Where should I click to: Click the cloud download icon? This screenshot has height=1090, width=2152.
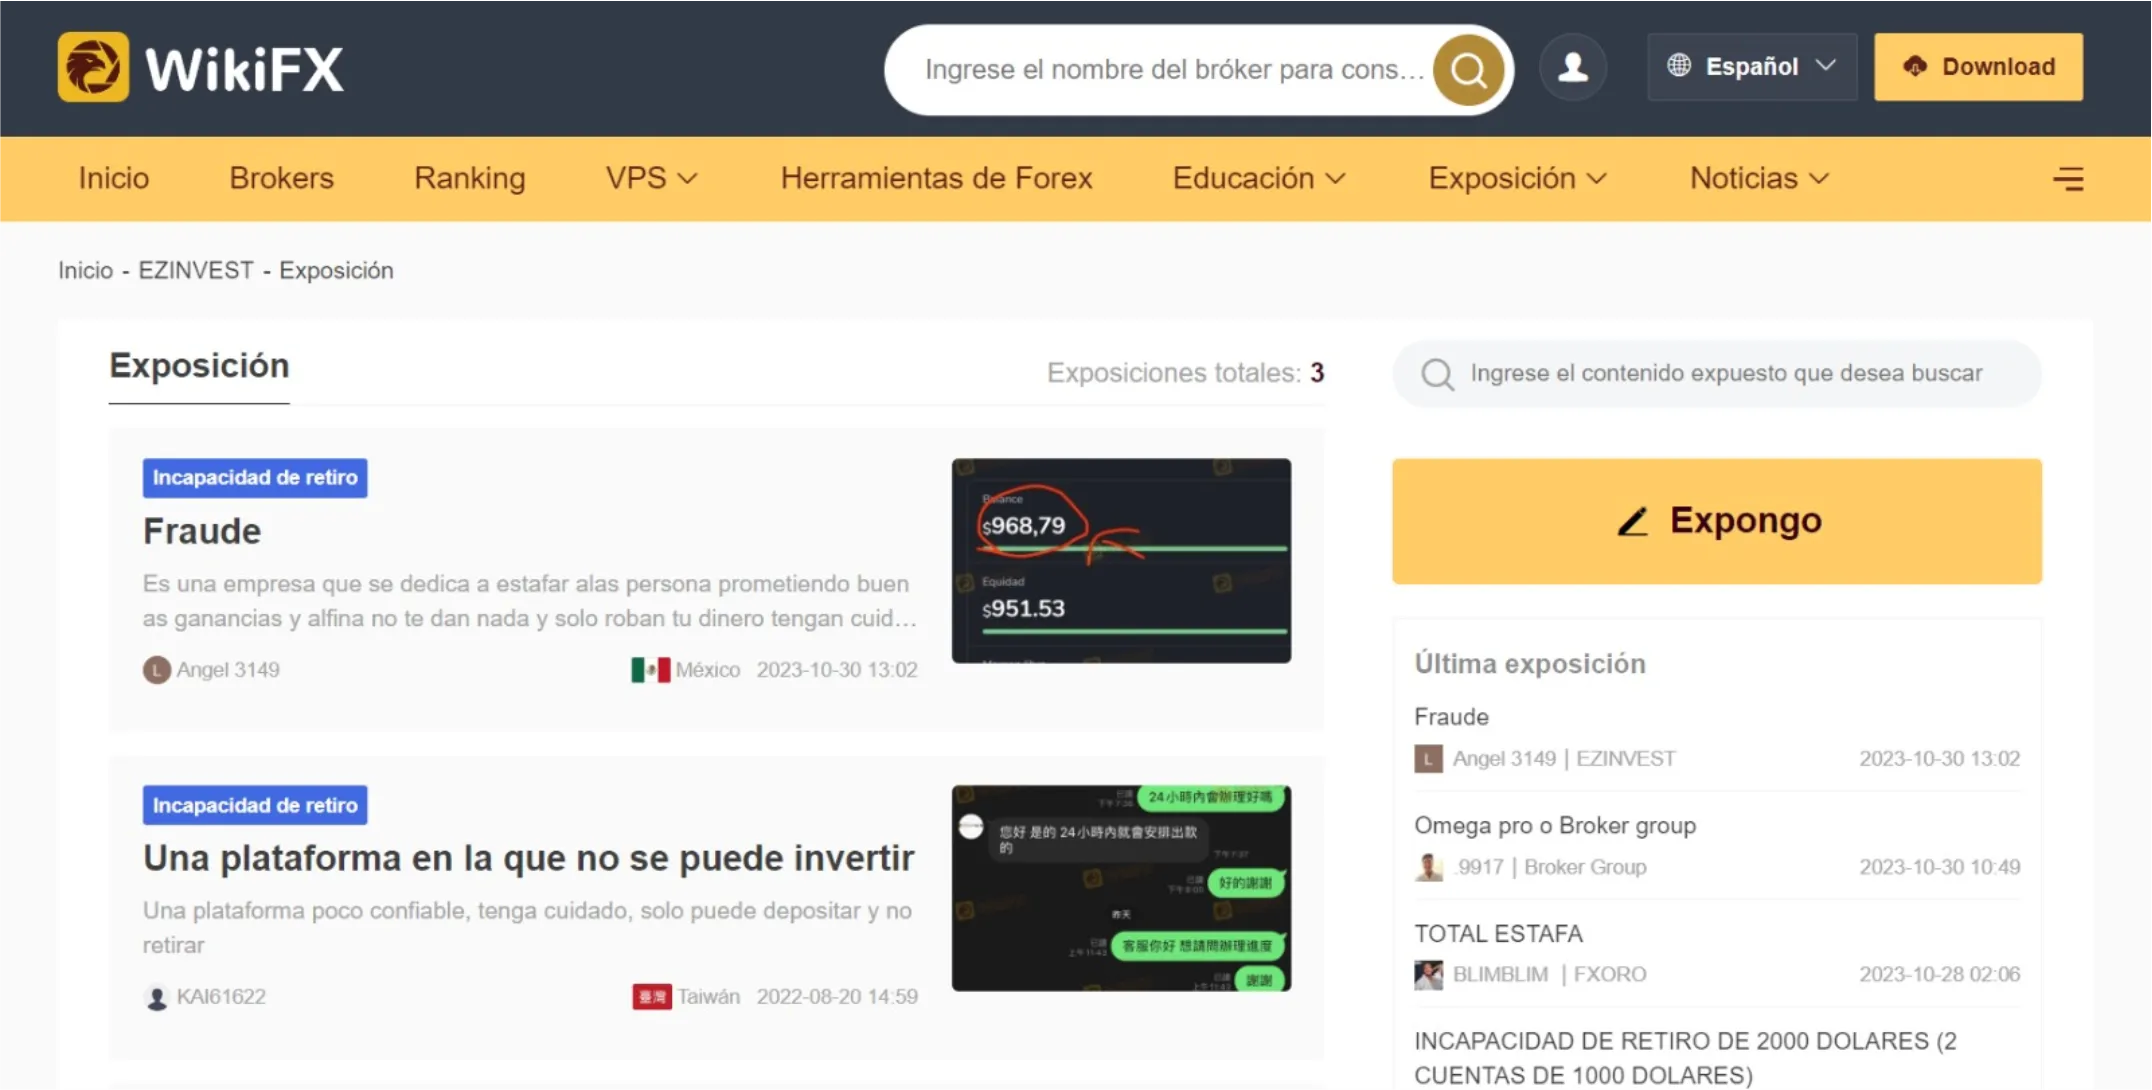[x=1915, y=66]
